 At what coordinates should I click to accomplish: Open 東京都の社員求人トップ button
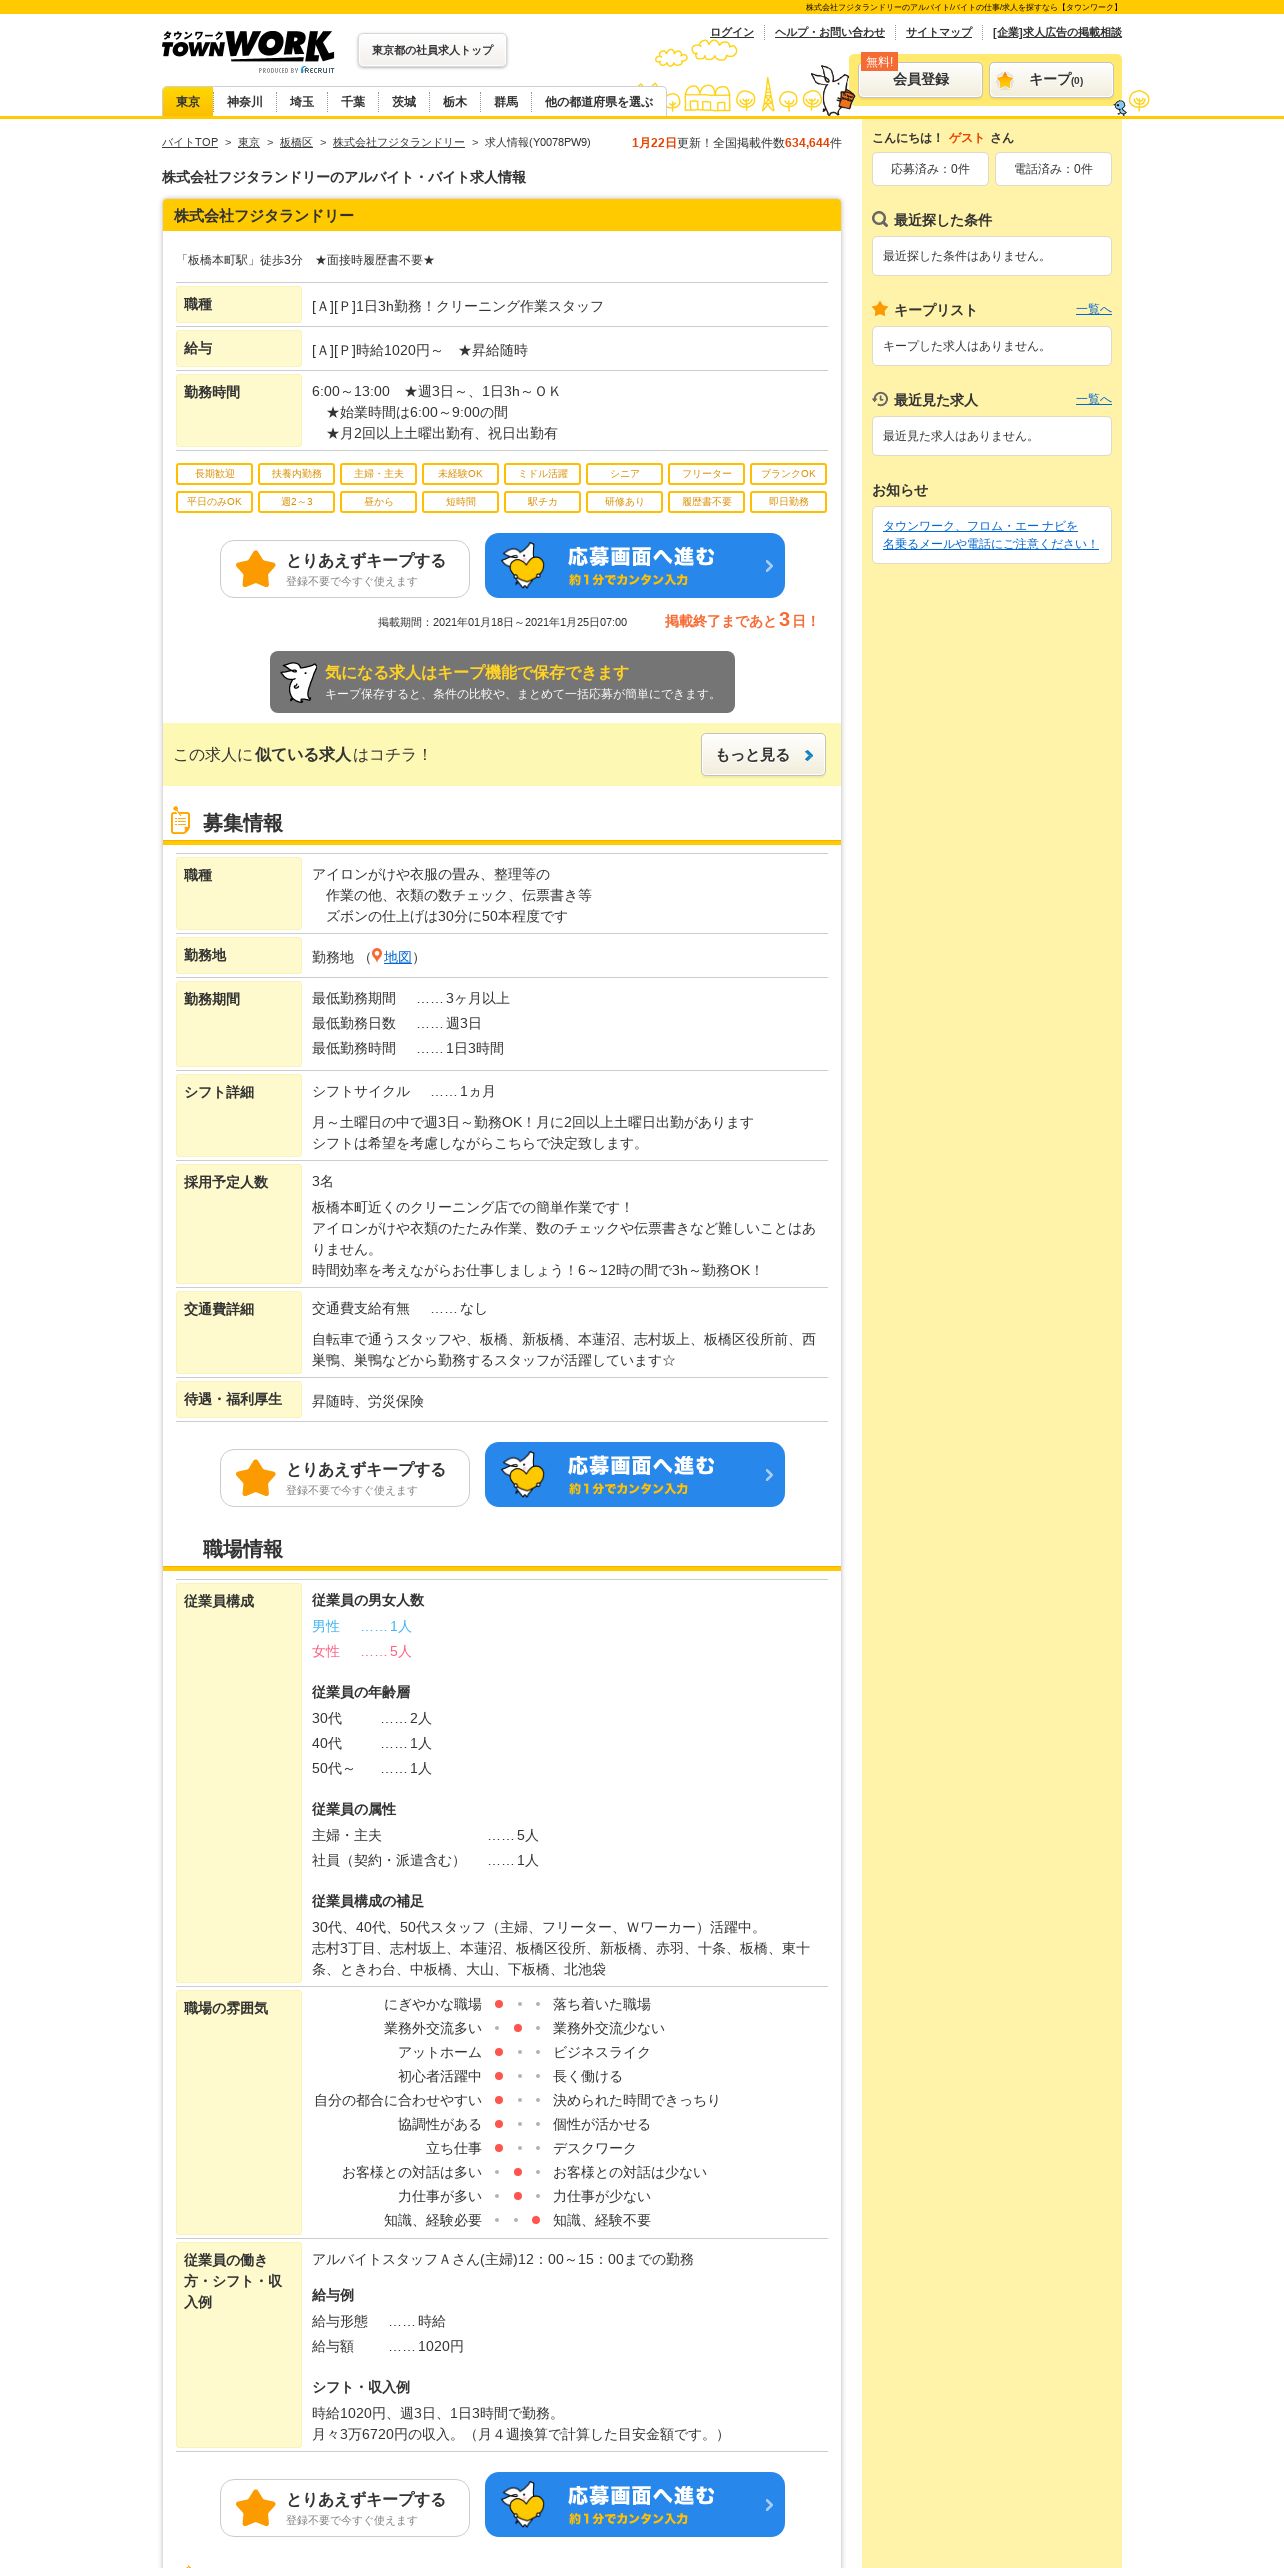432,50
